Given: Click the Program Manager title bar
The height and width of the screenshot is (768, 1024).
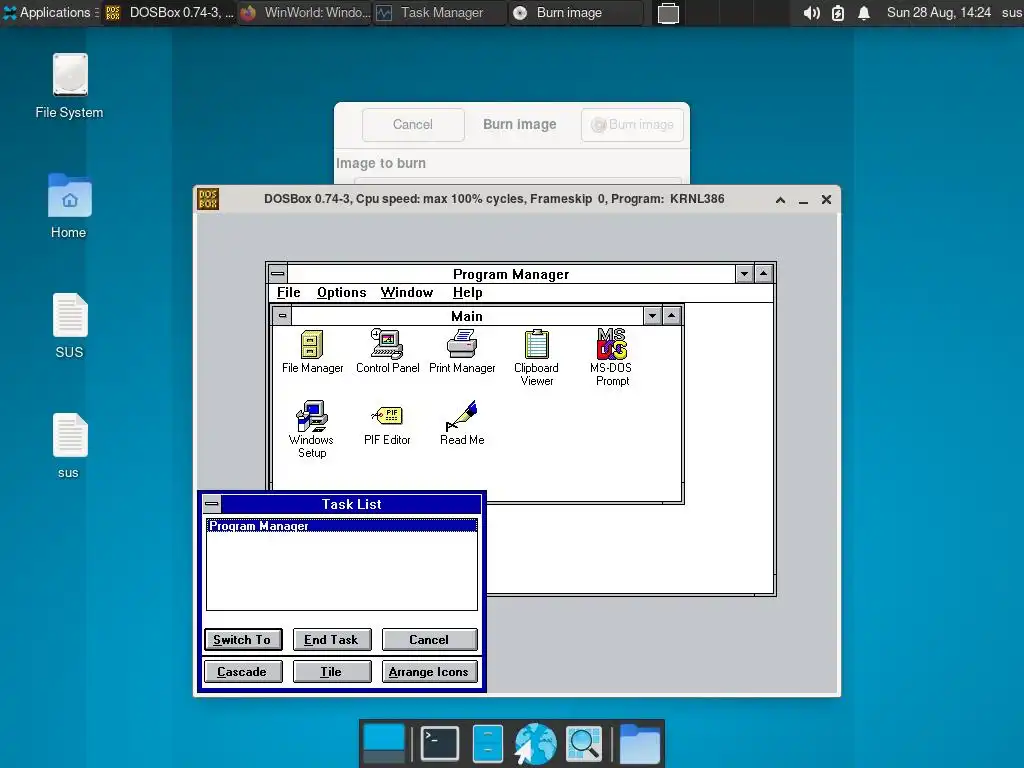Looking at the screenshot, I should (511, 274).
